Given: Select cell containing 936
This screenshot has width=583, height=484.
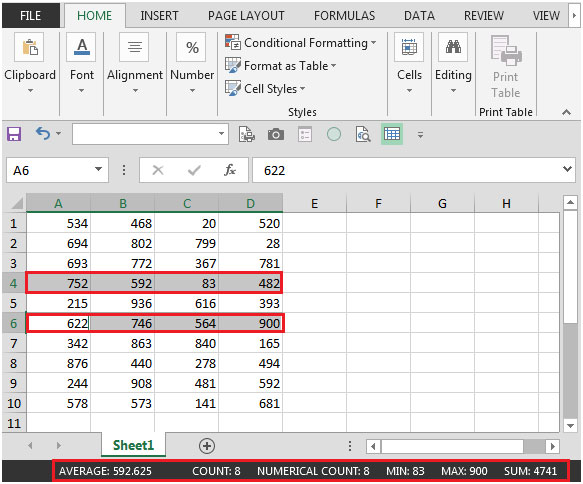Looking at the screenshot, I should (x=122, y=303).
